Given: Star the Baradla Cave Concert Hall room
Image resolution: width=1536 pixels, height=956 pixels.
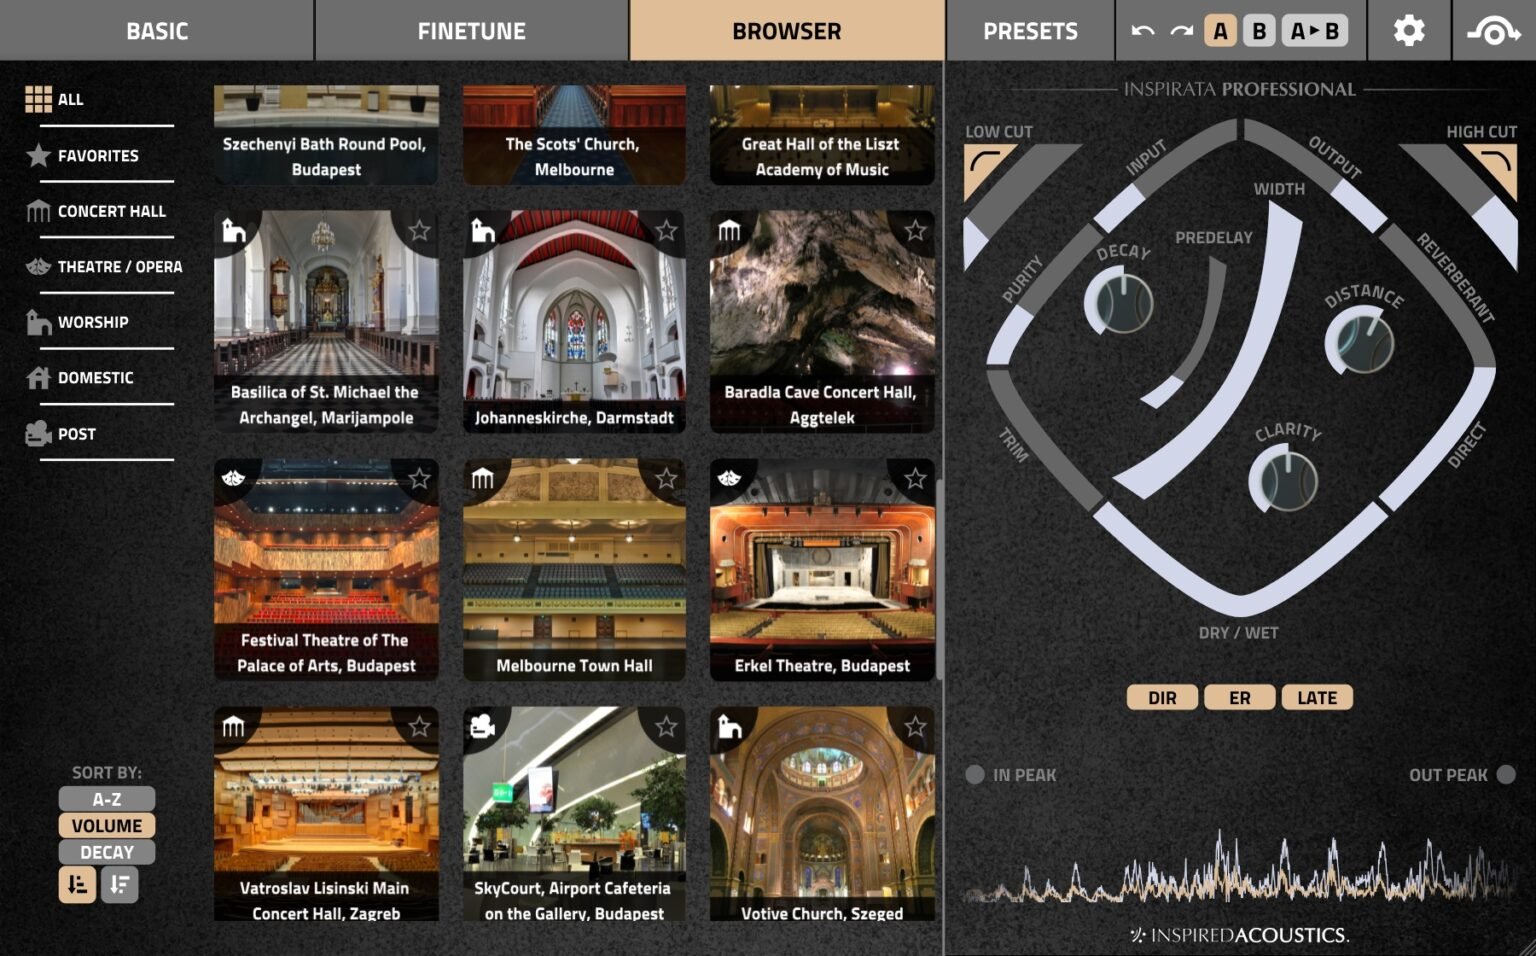Looking at the screenshot, I should tap(915, 231).
